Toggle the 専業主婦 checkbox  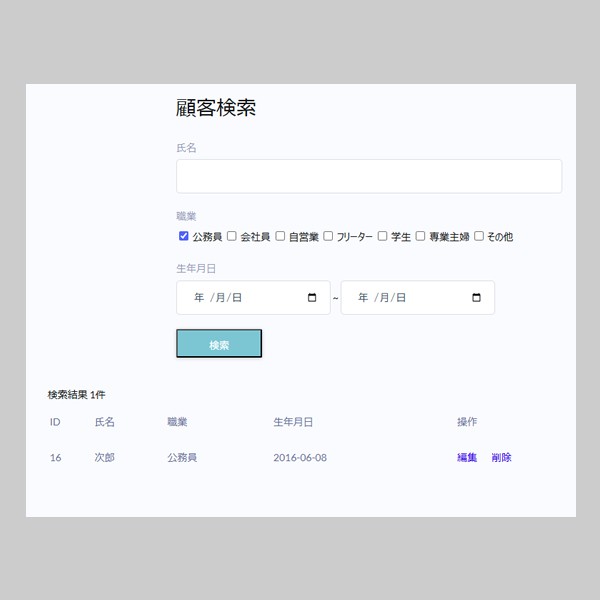click(421, 237)
